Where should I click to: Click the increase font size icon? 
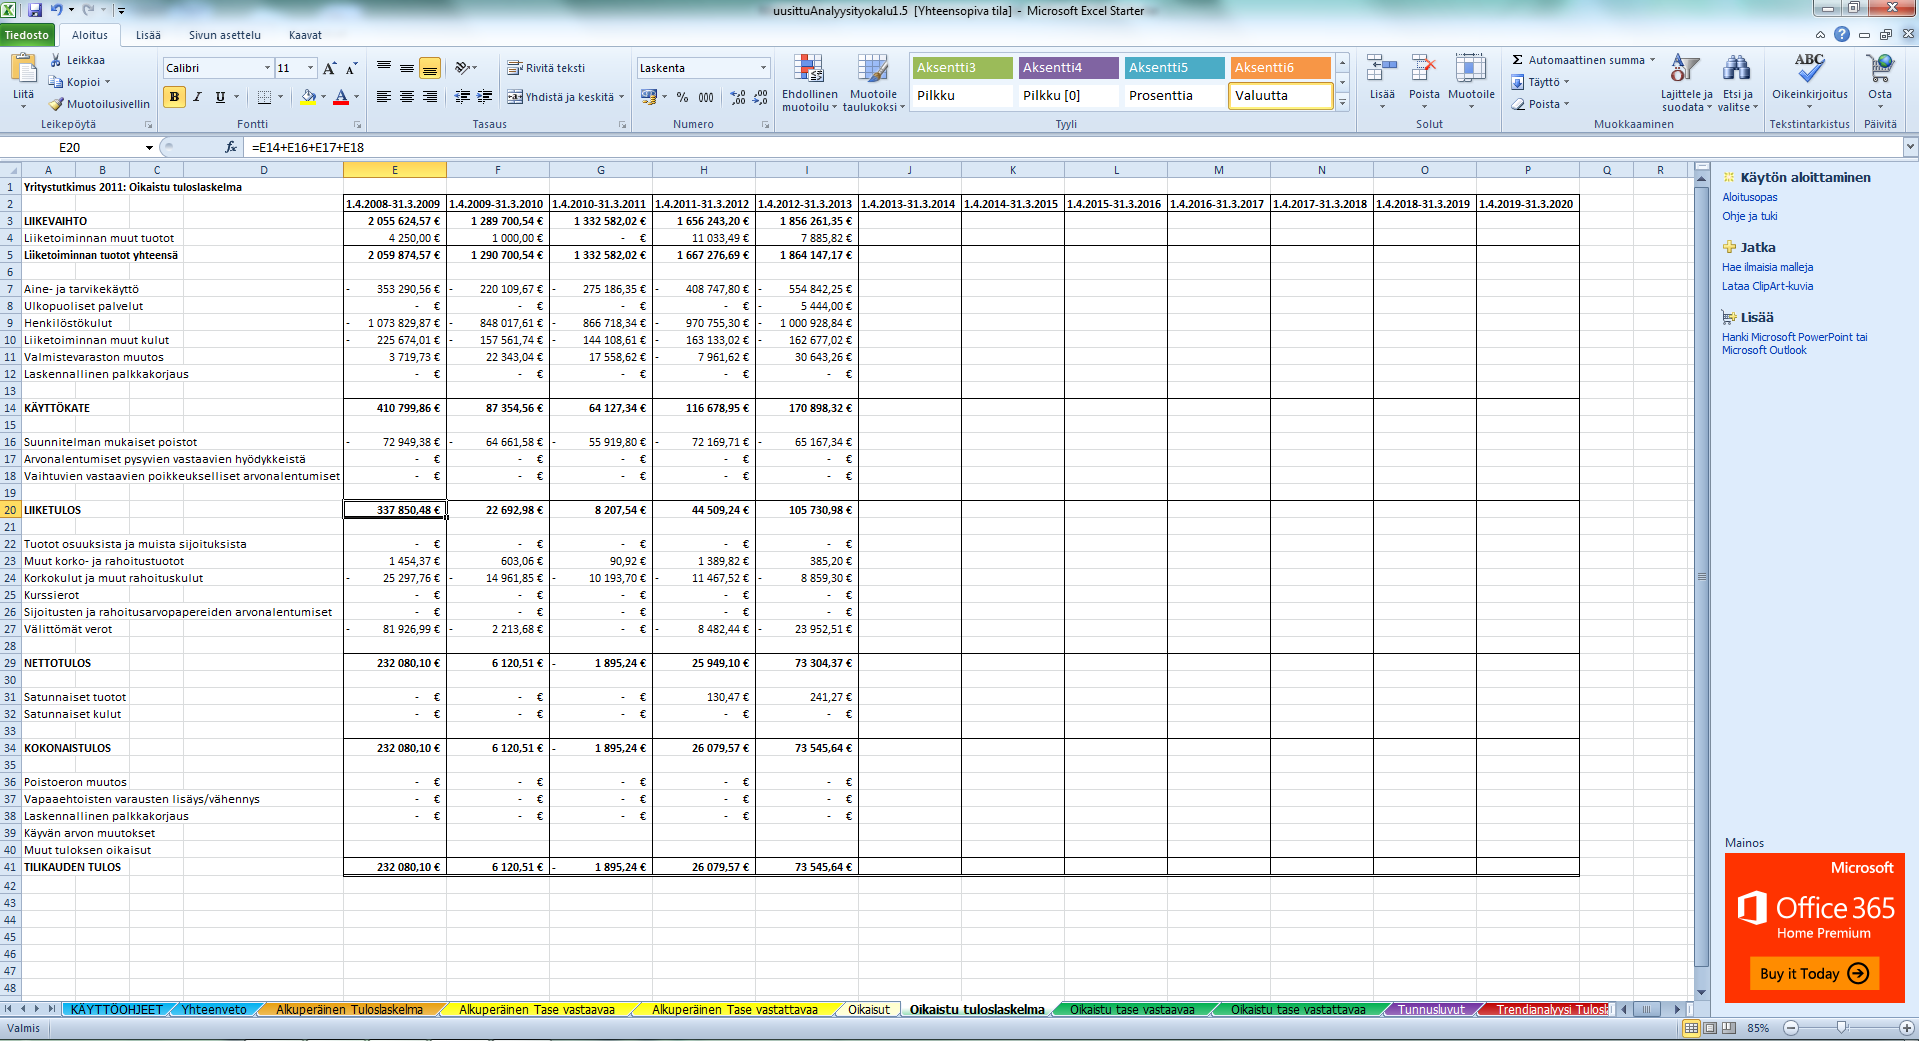pos(330,68)
